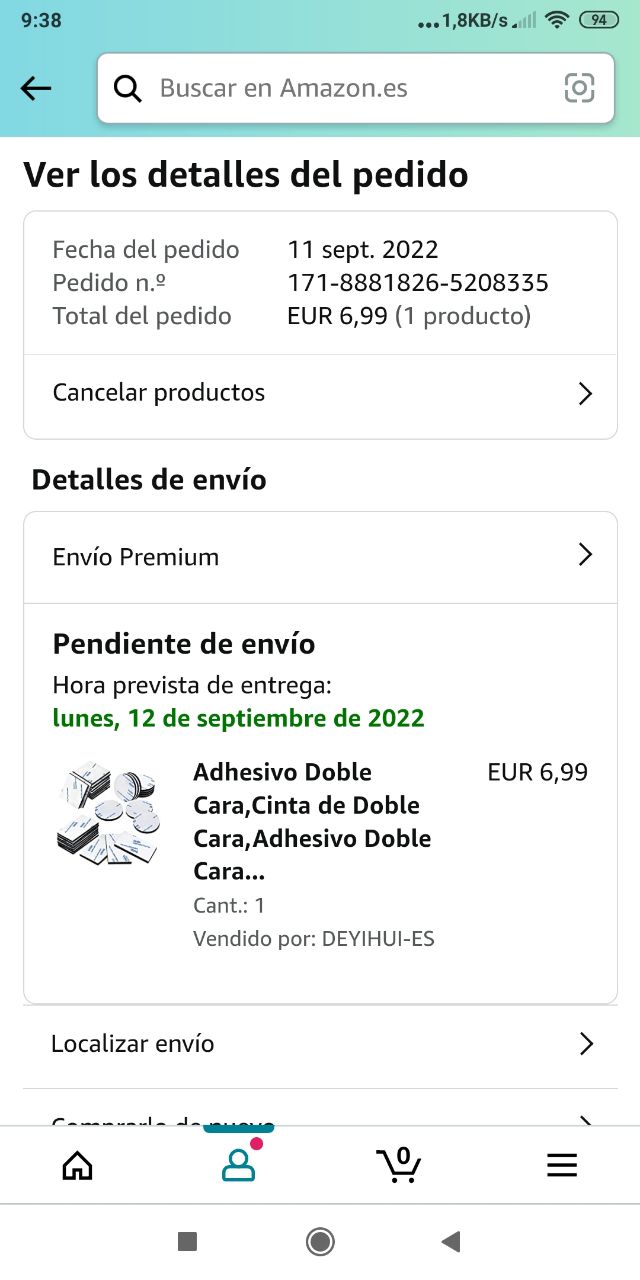Expand the Localizar envío chevron

pyautogui.click(x=586, y=1044)
